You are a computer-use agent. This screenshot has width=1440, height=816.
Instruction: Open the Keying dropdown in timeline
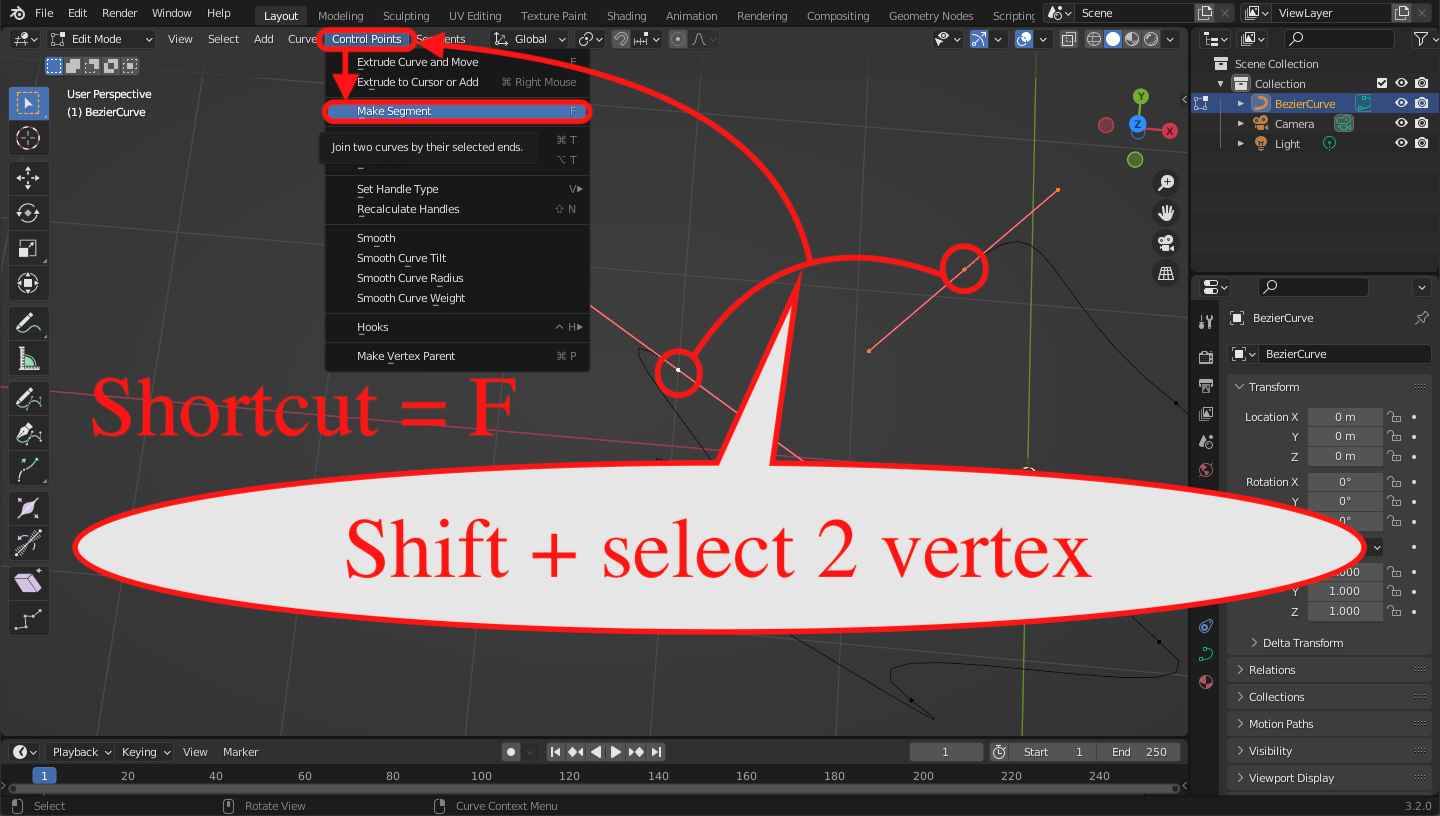tap(146, 752)
